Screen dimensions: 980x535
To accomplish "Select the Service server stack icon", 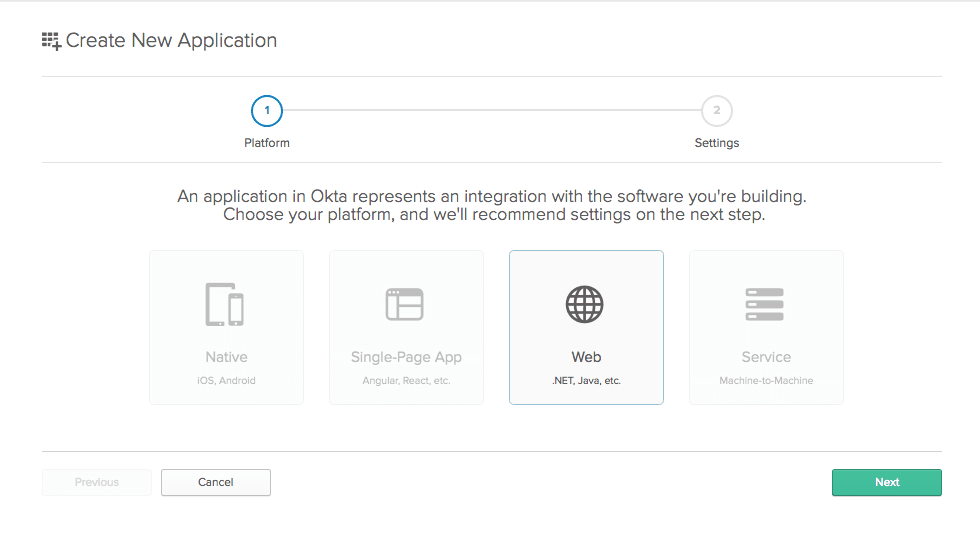I will click(764, 304).
